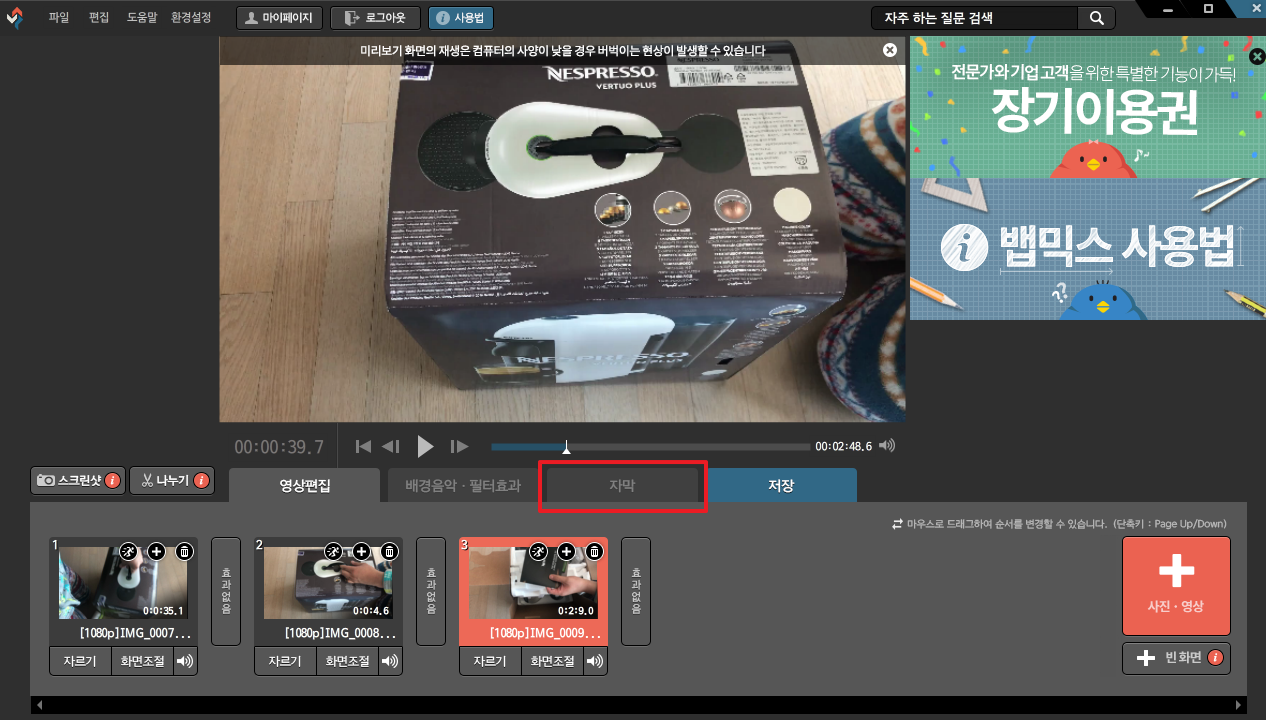The width and height of the screenshot is (1266, 720).
Task: Click the 나누기 split button
Action: 173,480
